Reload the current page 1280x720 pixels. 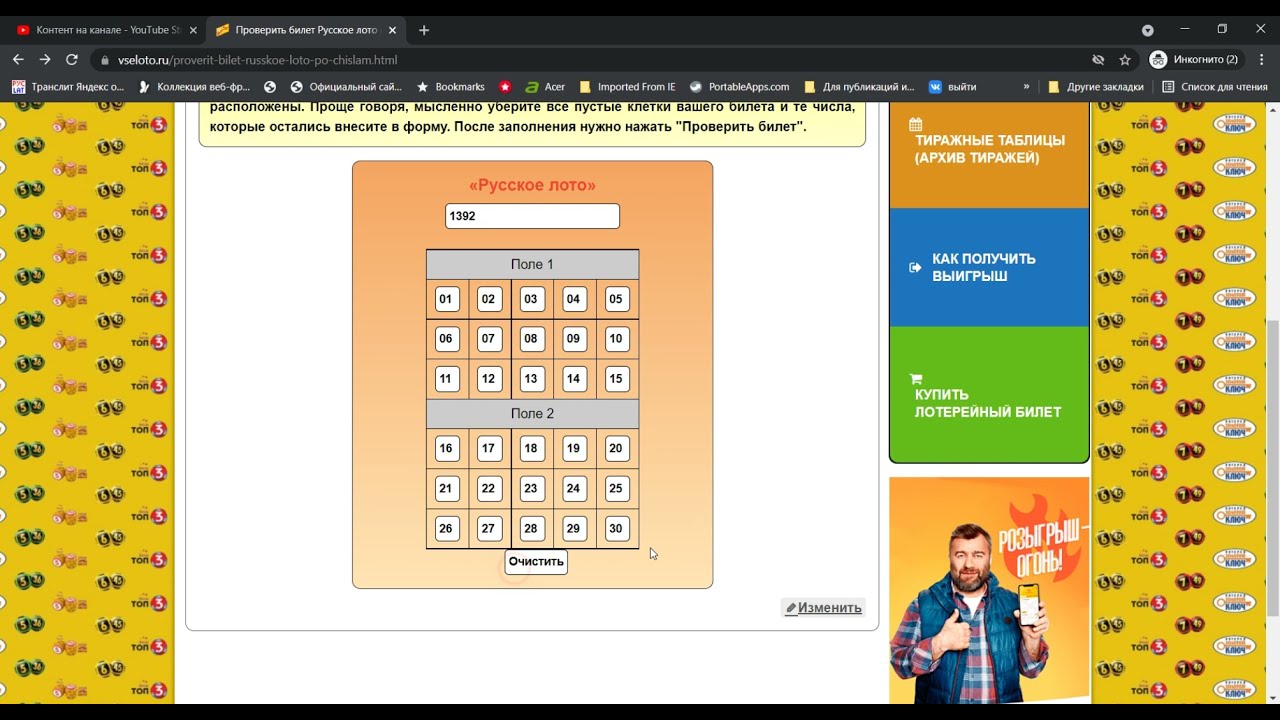tap(72, 60)
